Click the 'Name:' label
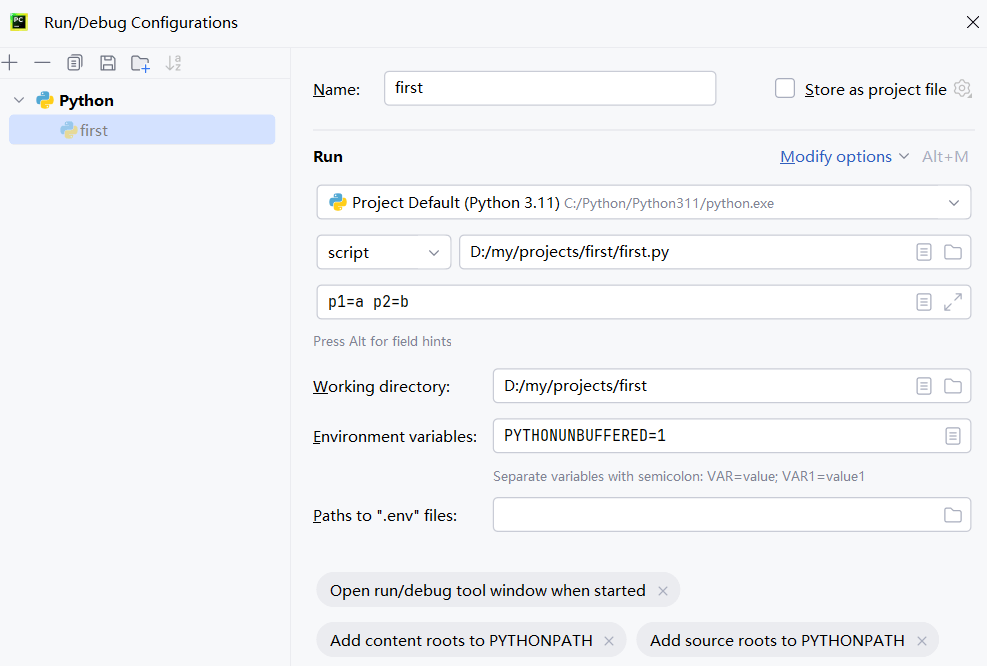Image resolution: width=987 pixels, height=666 pixels. coord(336,89)
